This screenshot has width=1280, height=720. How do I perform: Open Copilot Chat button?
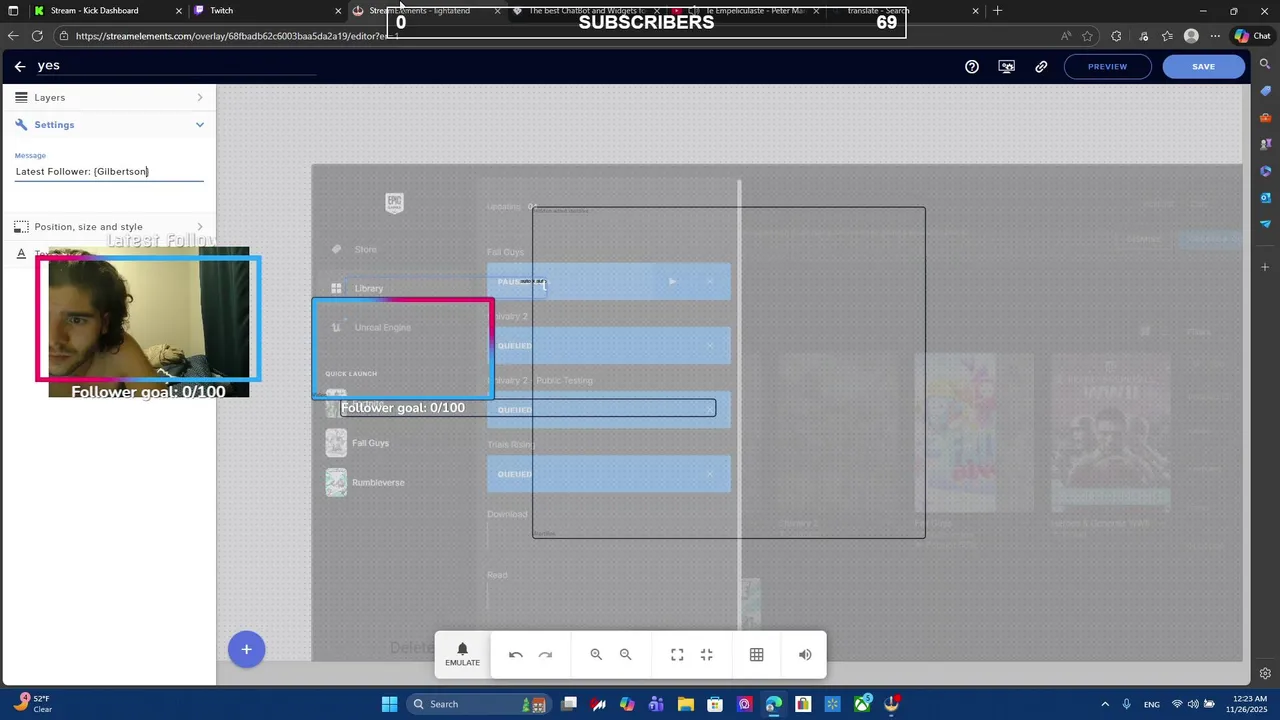[1252, 36]
